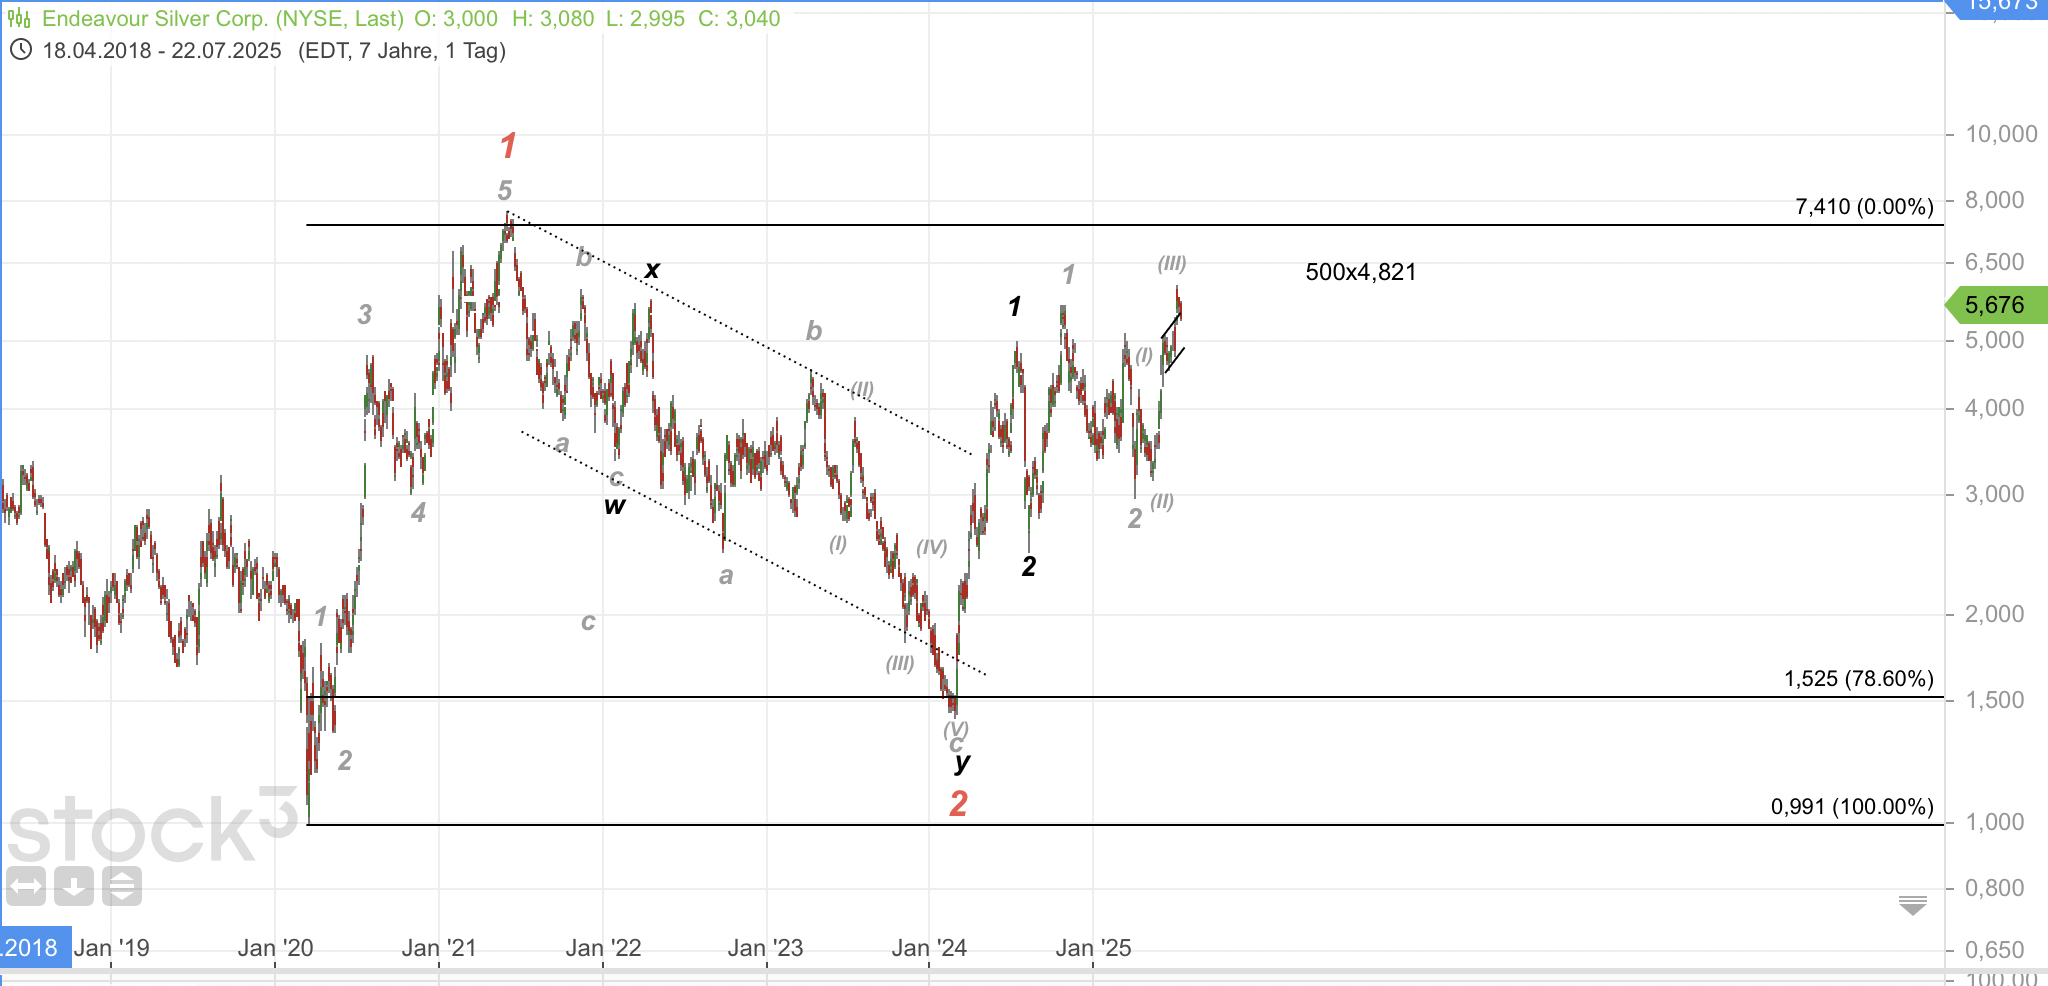Click the red wave 2 label at the bottom
The height and width of the screenshot is (986, 2048).
[x=958, y=803]
